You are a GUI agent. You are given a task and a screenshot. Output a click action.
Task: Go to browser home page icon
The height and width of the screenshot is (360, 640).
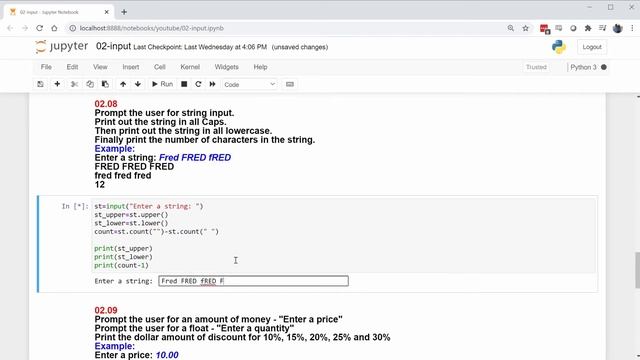coord(54,28)
